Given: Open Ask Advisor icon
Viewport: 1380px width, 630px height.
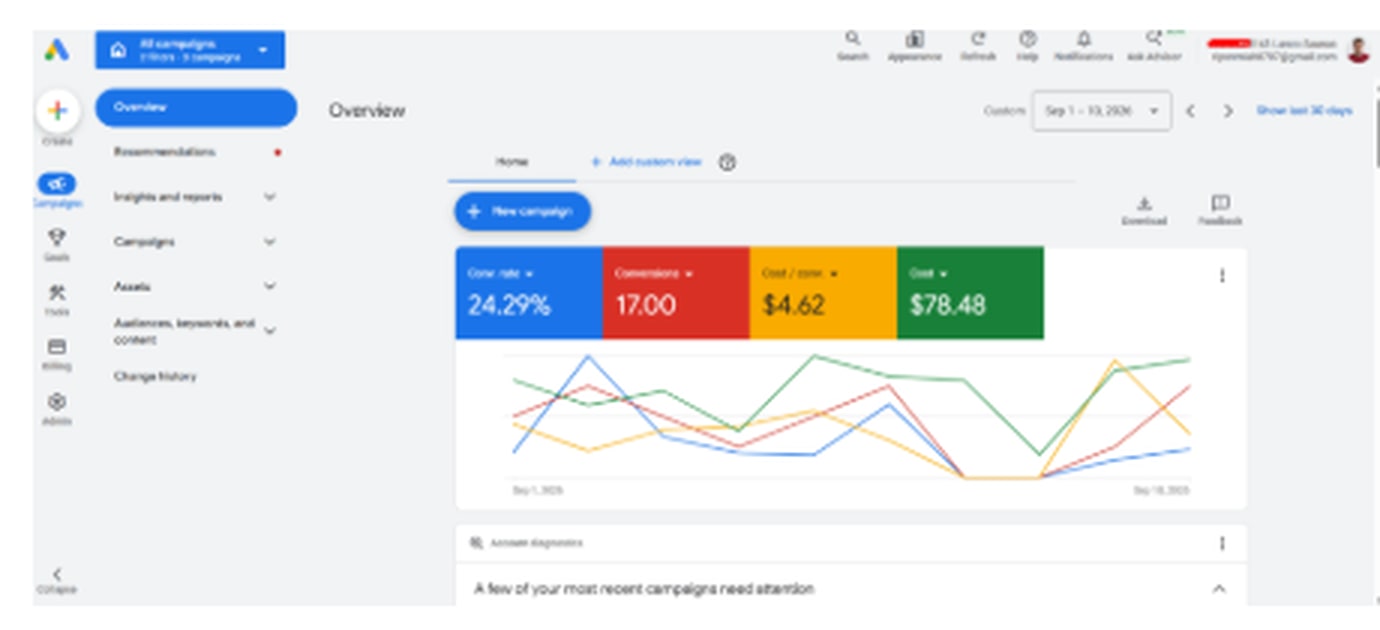Looking at the screenshot, I should click(1154, 39).
